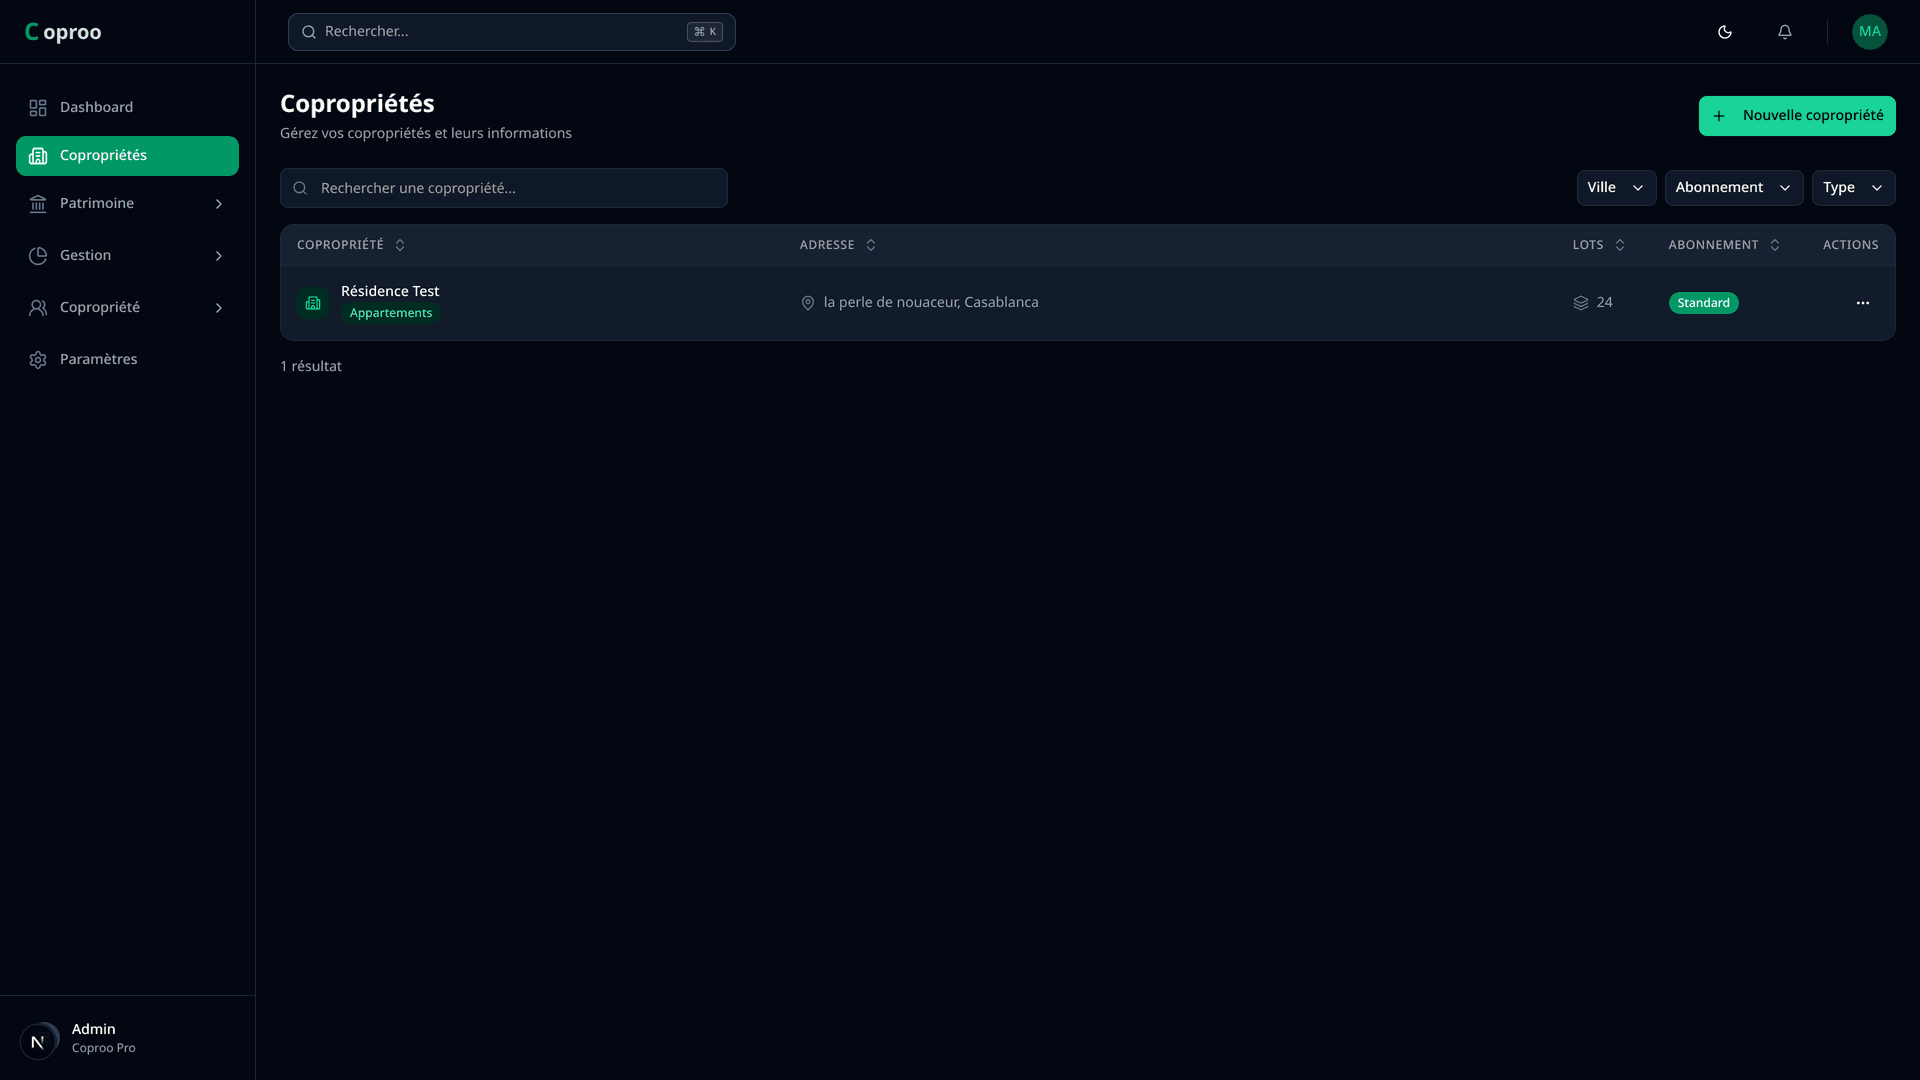Viewport: 1920px width, 1080px height.
Task: Open the Abonnement filter dropdown
Action: [x=1733, y=188]
